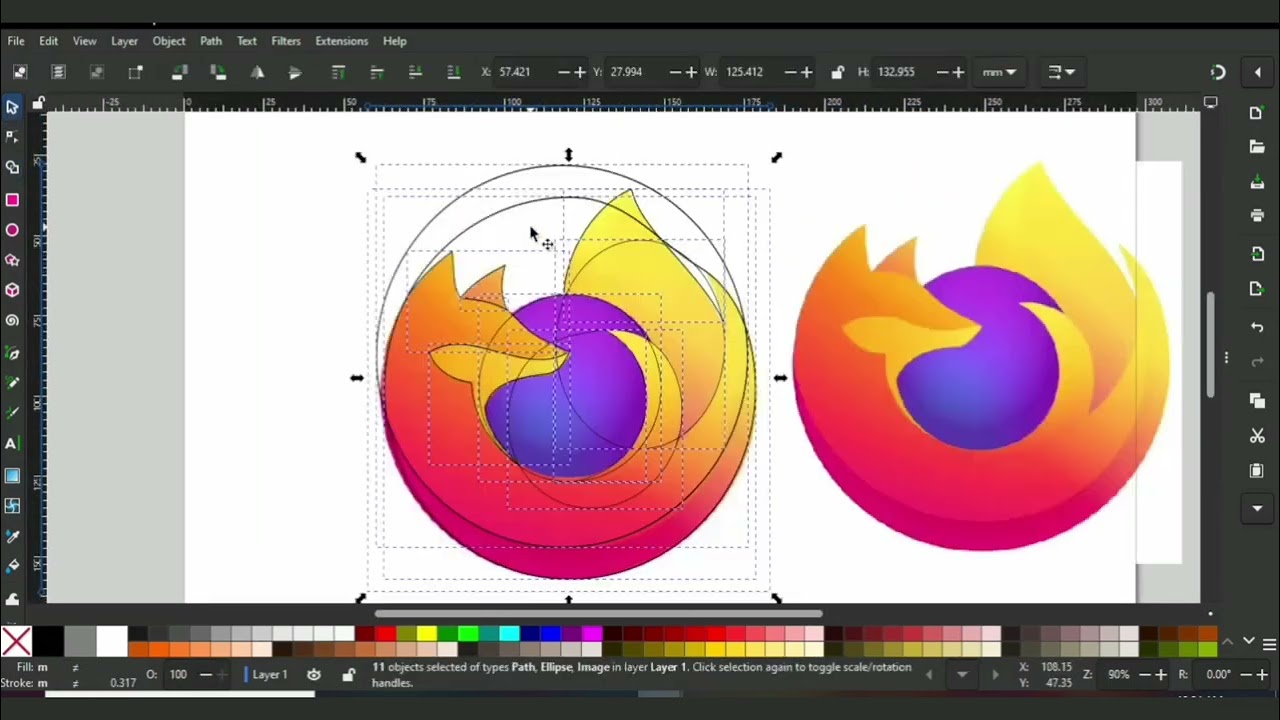The height and width of the screenshot is (720, 1280).
Task: Select the Star polygon tool
Action: point(12,260)
